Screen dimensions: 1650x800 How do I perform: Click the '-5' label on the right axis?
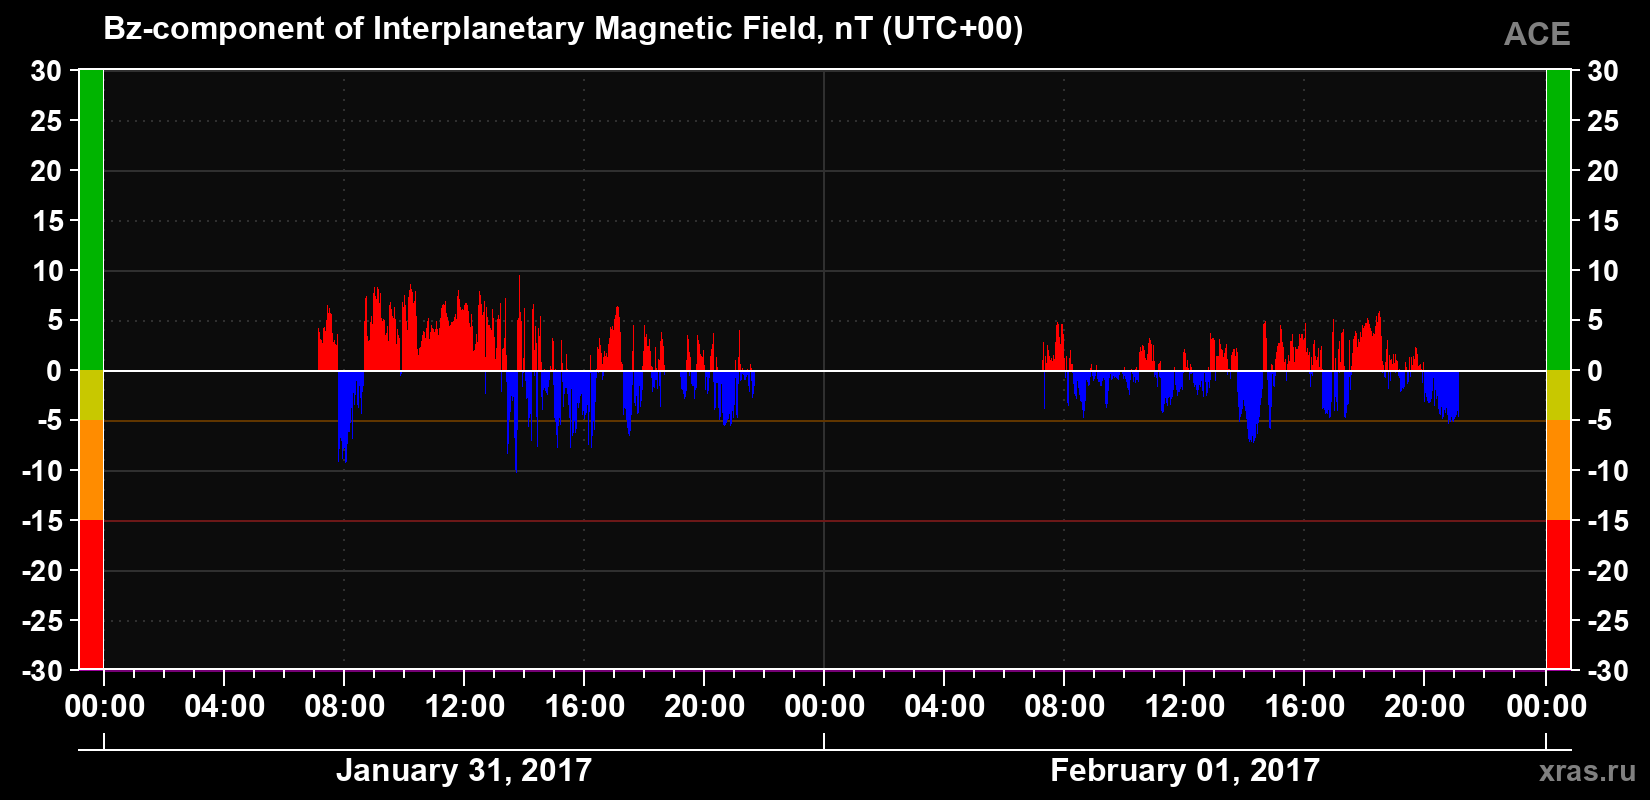pos(1601,420)
